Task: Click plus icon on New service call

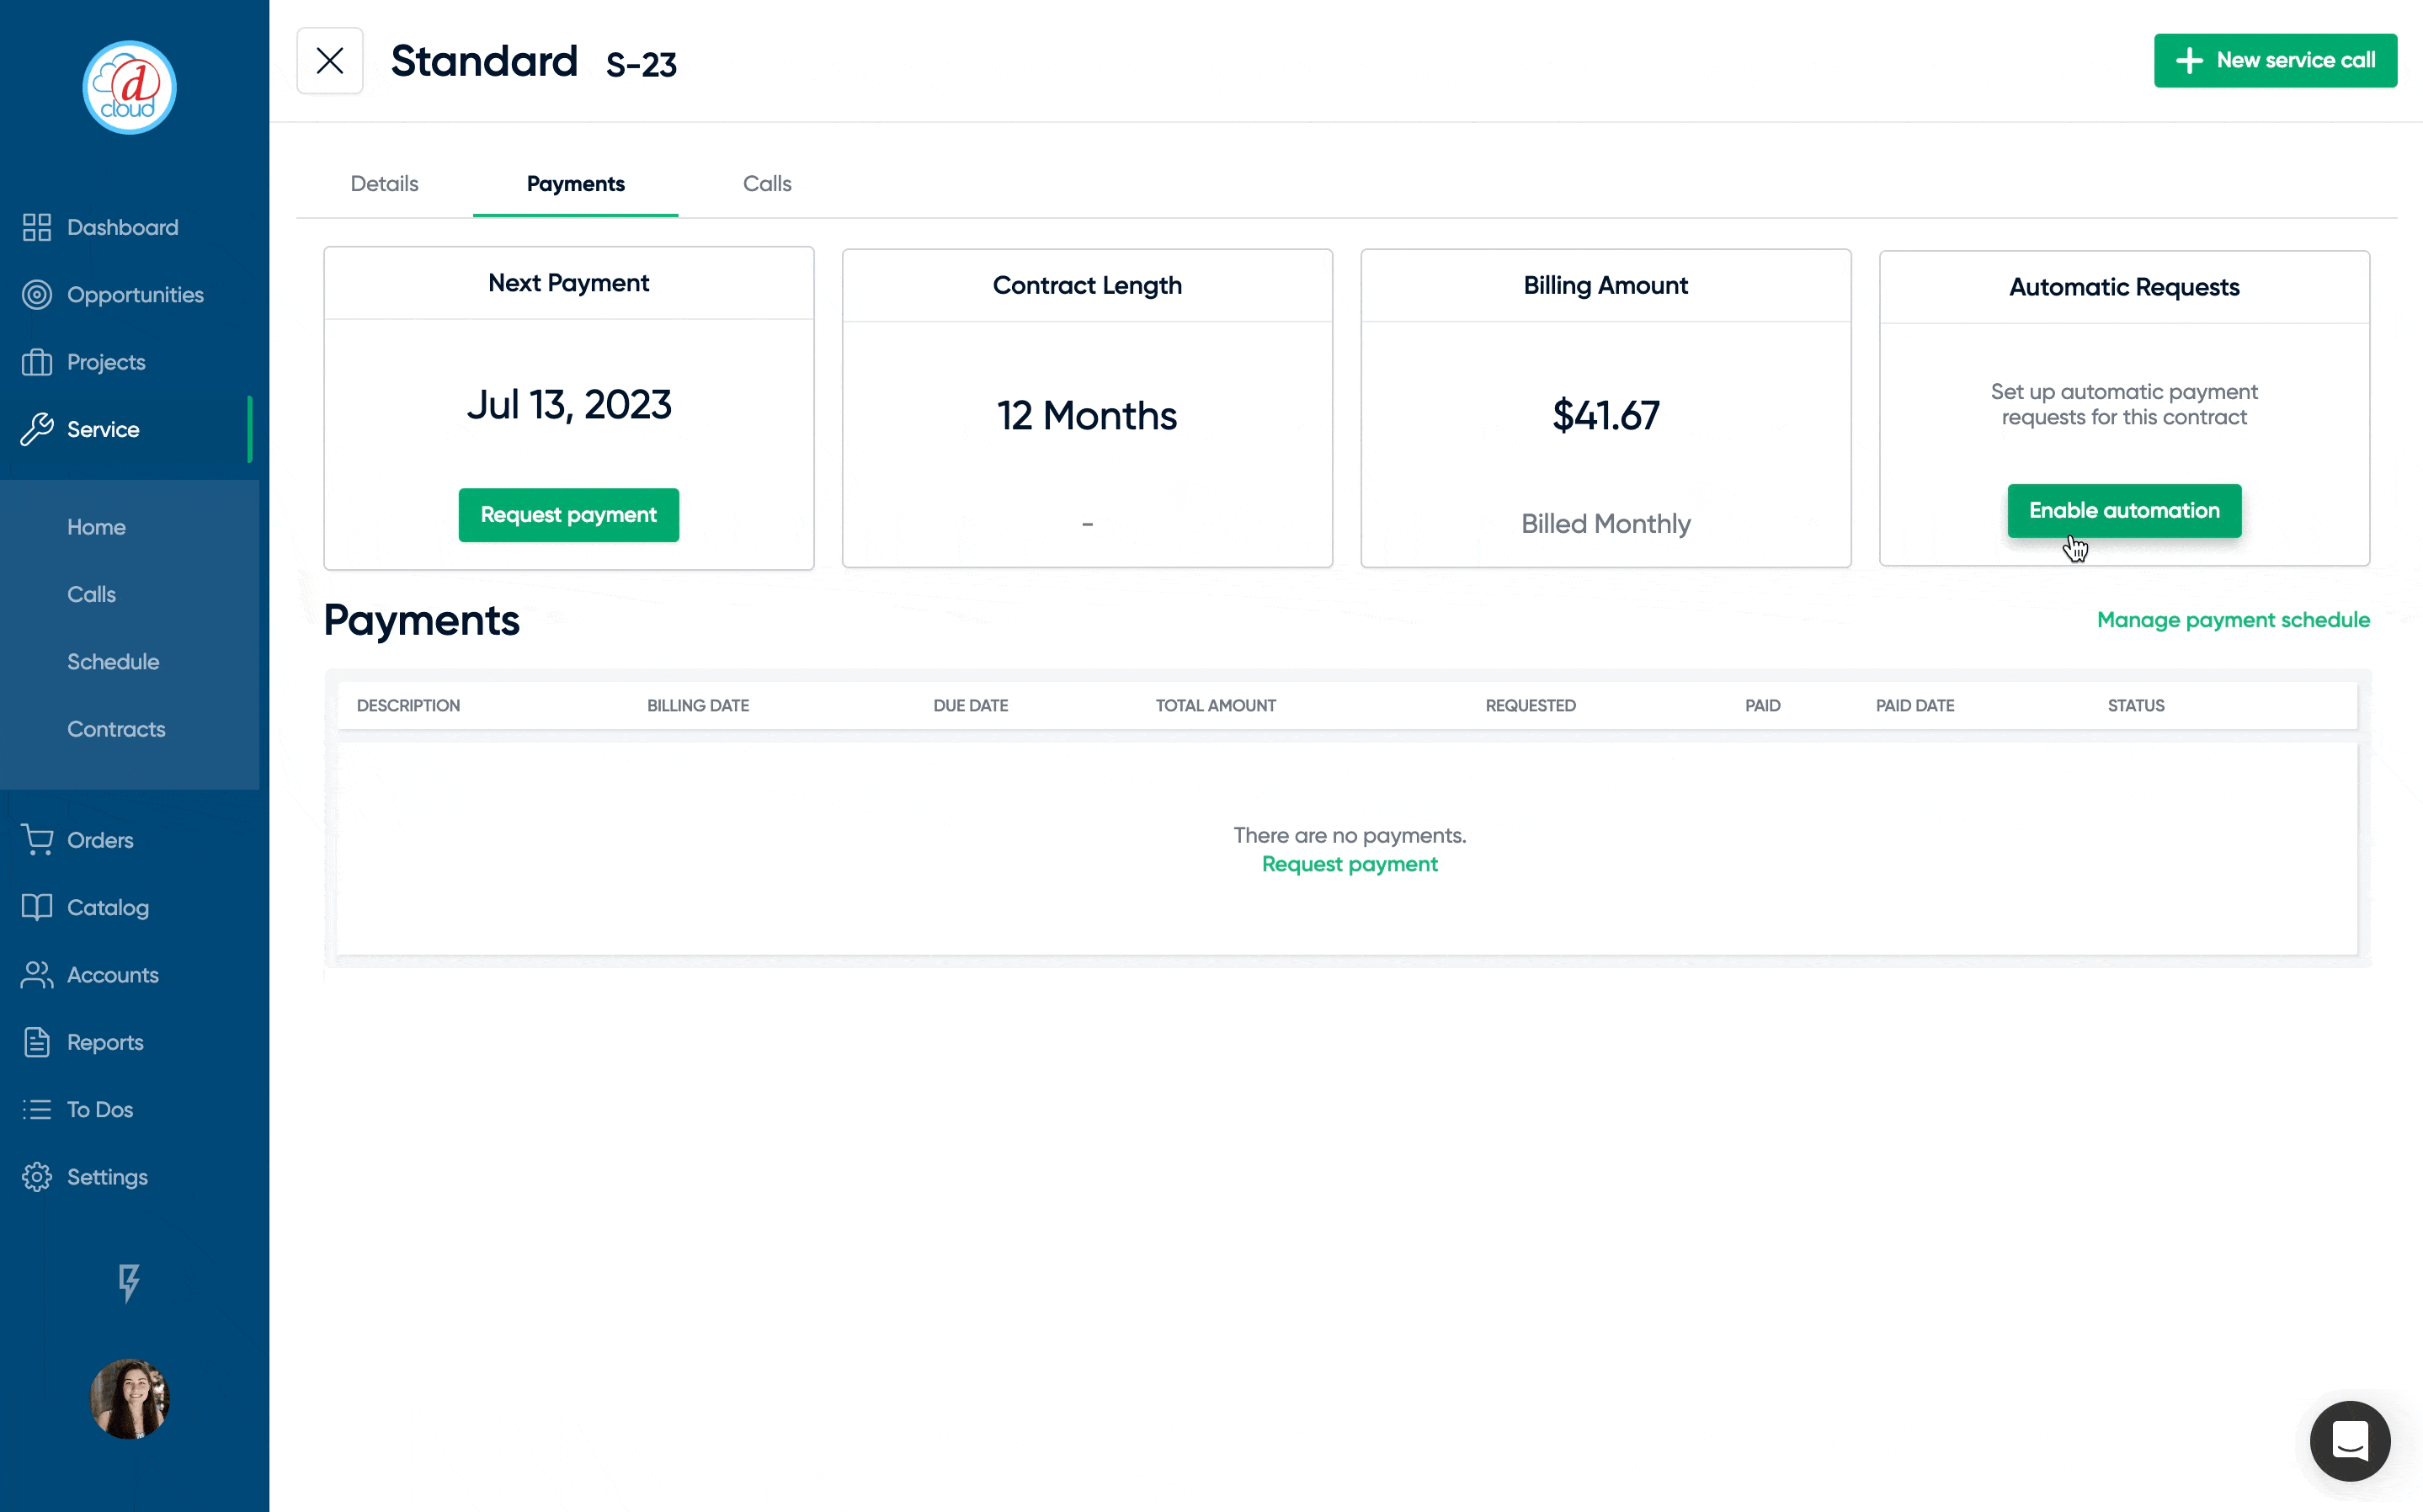Action: point(2189,61)
